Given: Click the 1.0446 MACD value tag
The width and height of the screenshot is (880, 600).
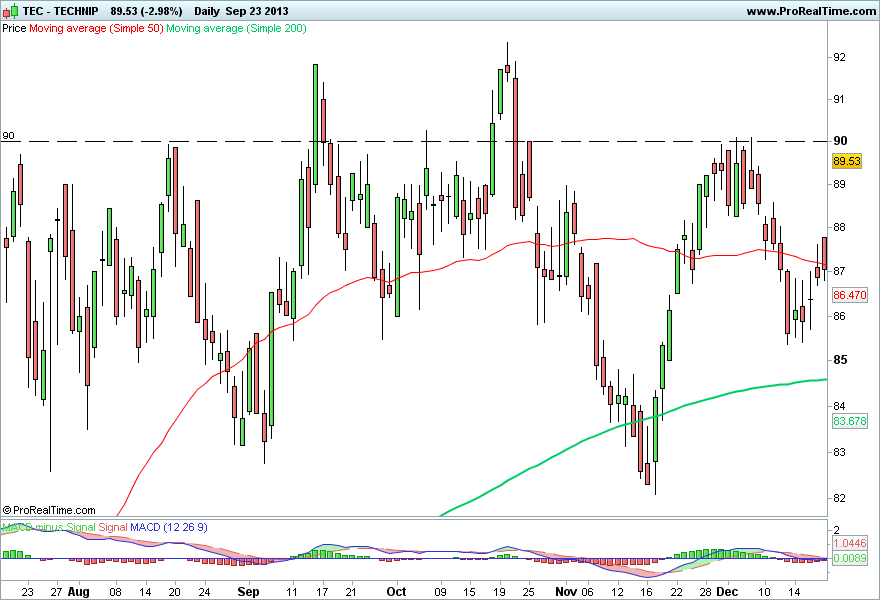Looking at the screenshot, I should click(849, 543).
